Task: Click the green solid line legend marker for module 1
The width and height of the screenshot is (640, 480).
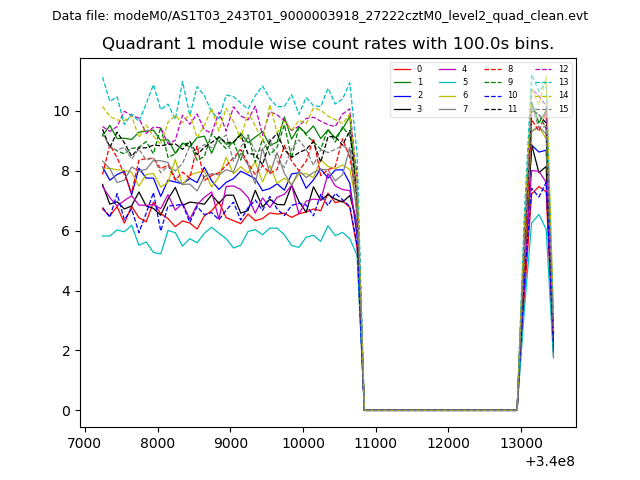Action: (x=402, y=82)
